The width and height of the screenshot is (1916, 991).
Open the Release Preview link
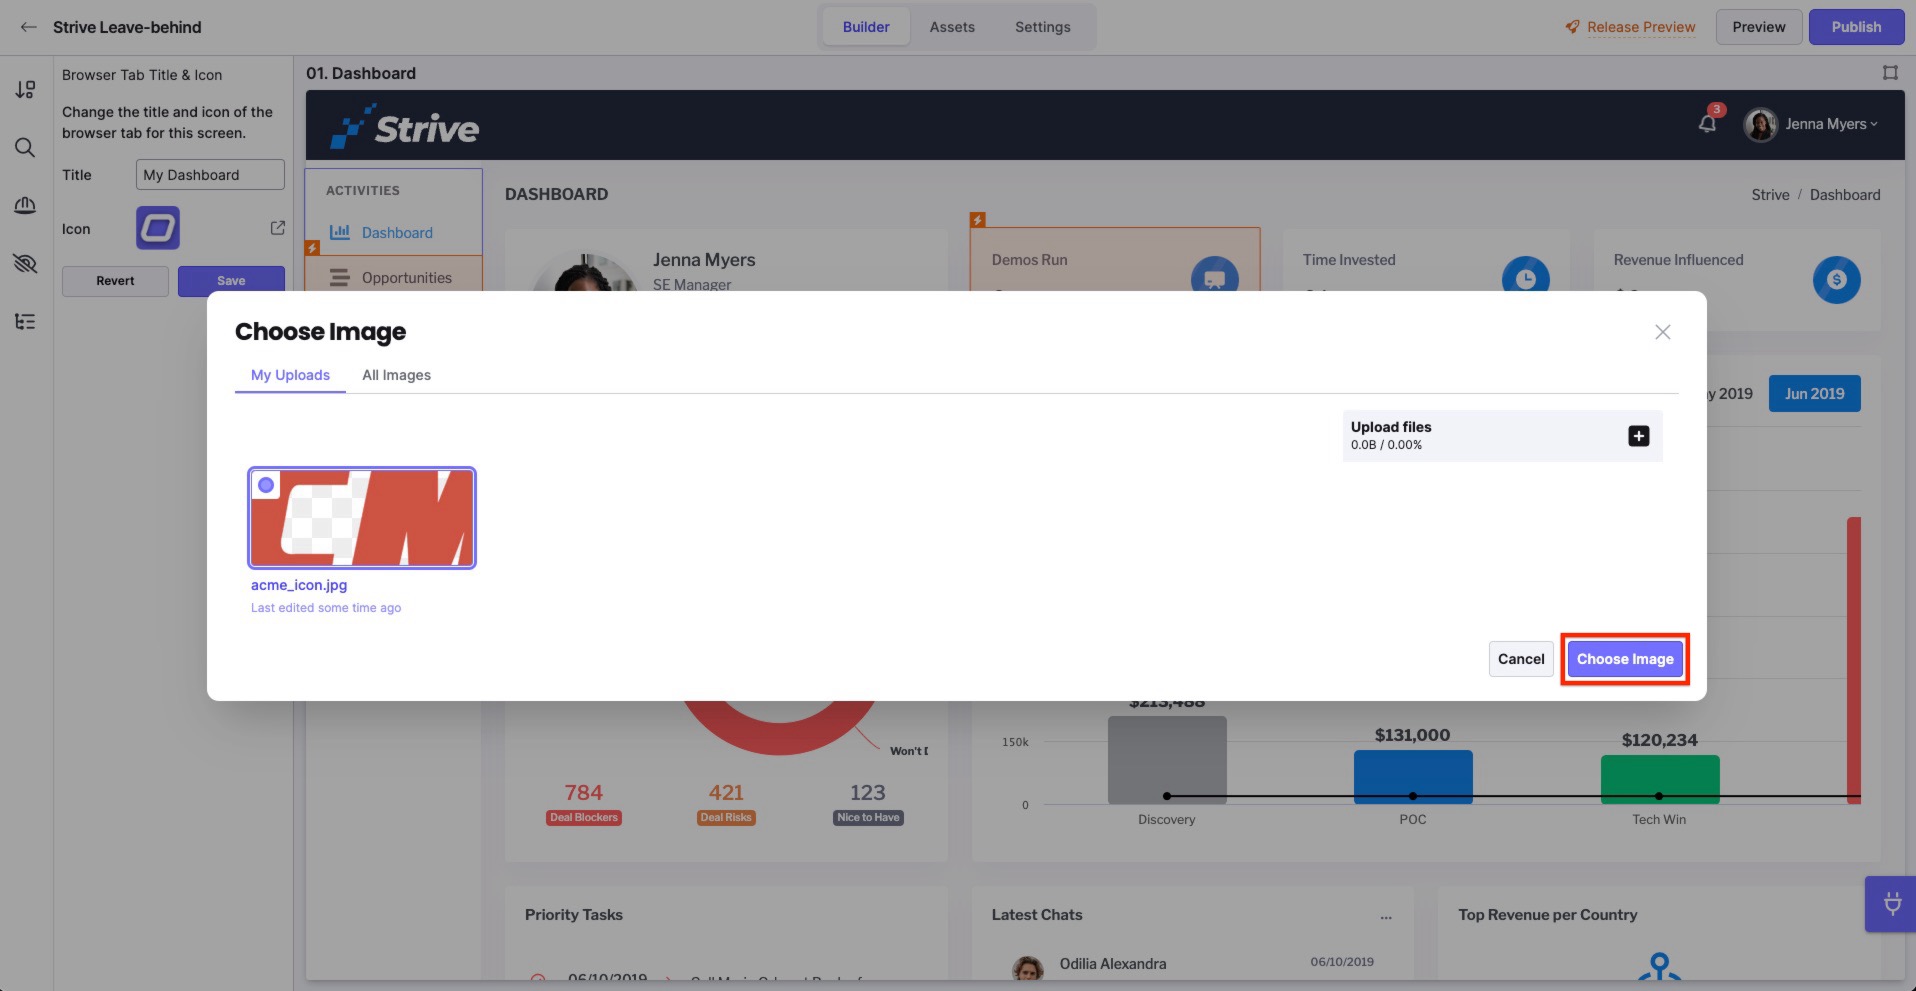[1641, 27]
